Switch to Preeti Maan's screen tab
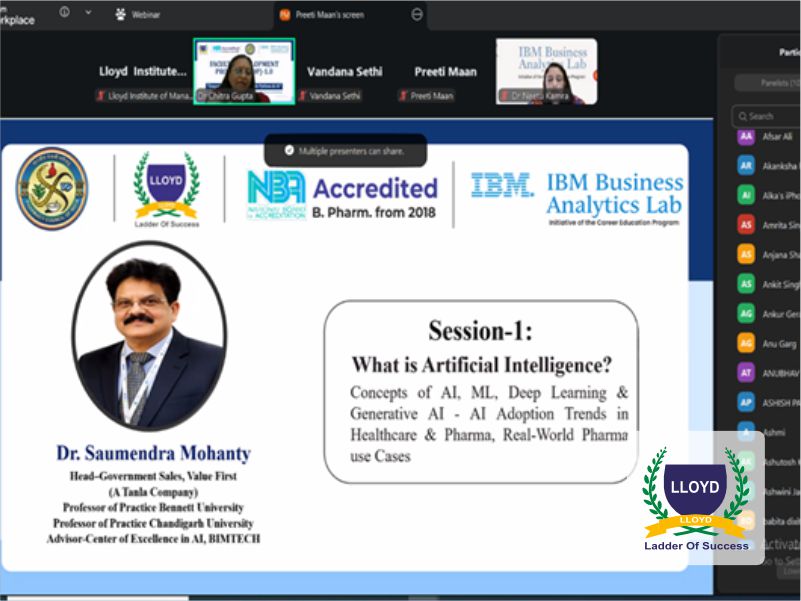This screenshot has height=601, width=801. (350, 15)
